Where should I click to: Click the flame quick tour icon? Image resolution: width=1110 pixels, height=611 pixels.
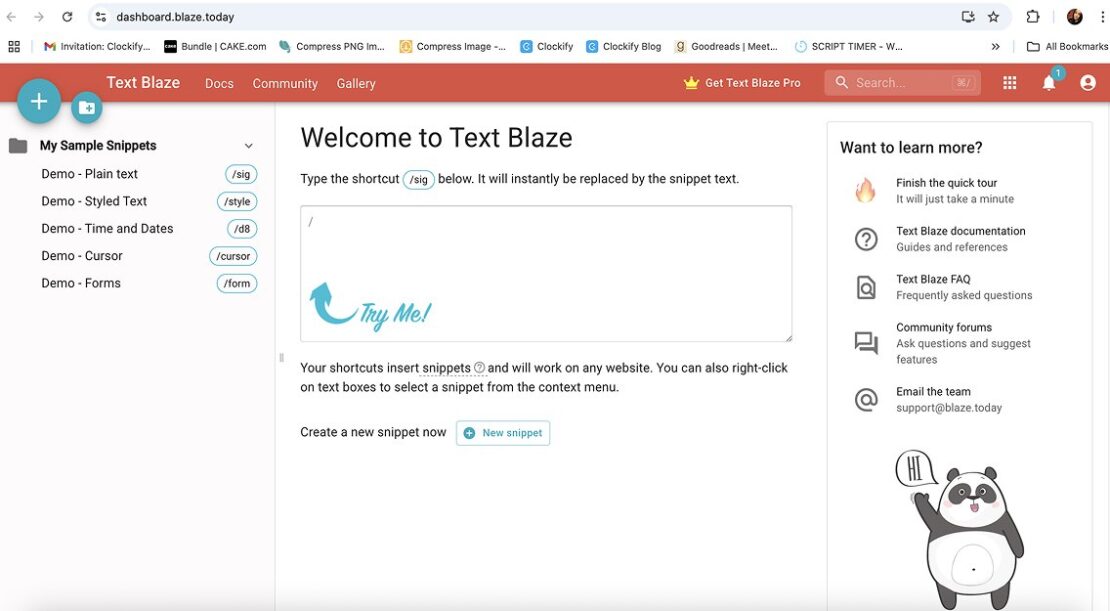click(x=865, y=190)
